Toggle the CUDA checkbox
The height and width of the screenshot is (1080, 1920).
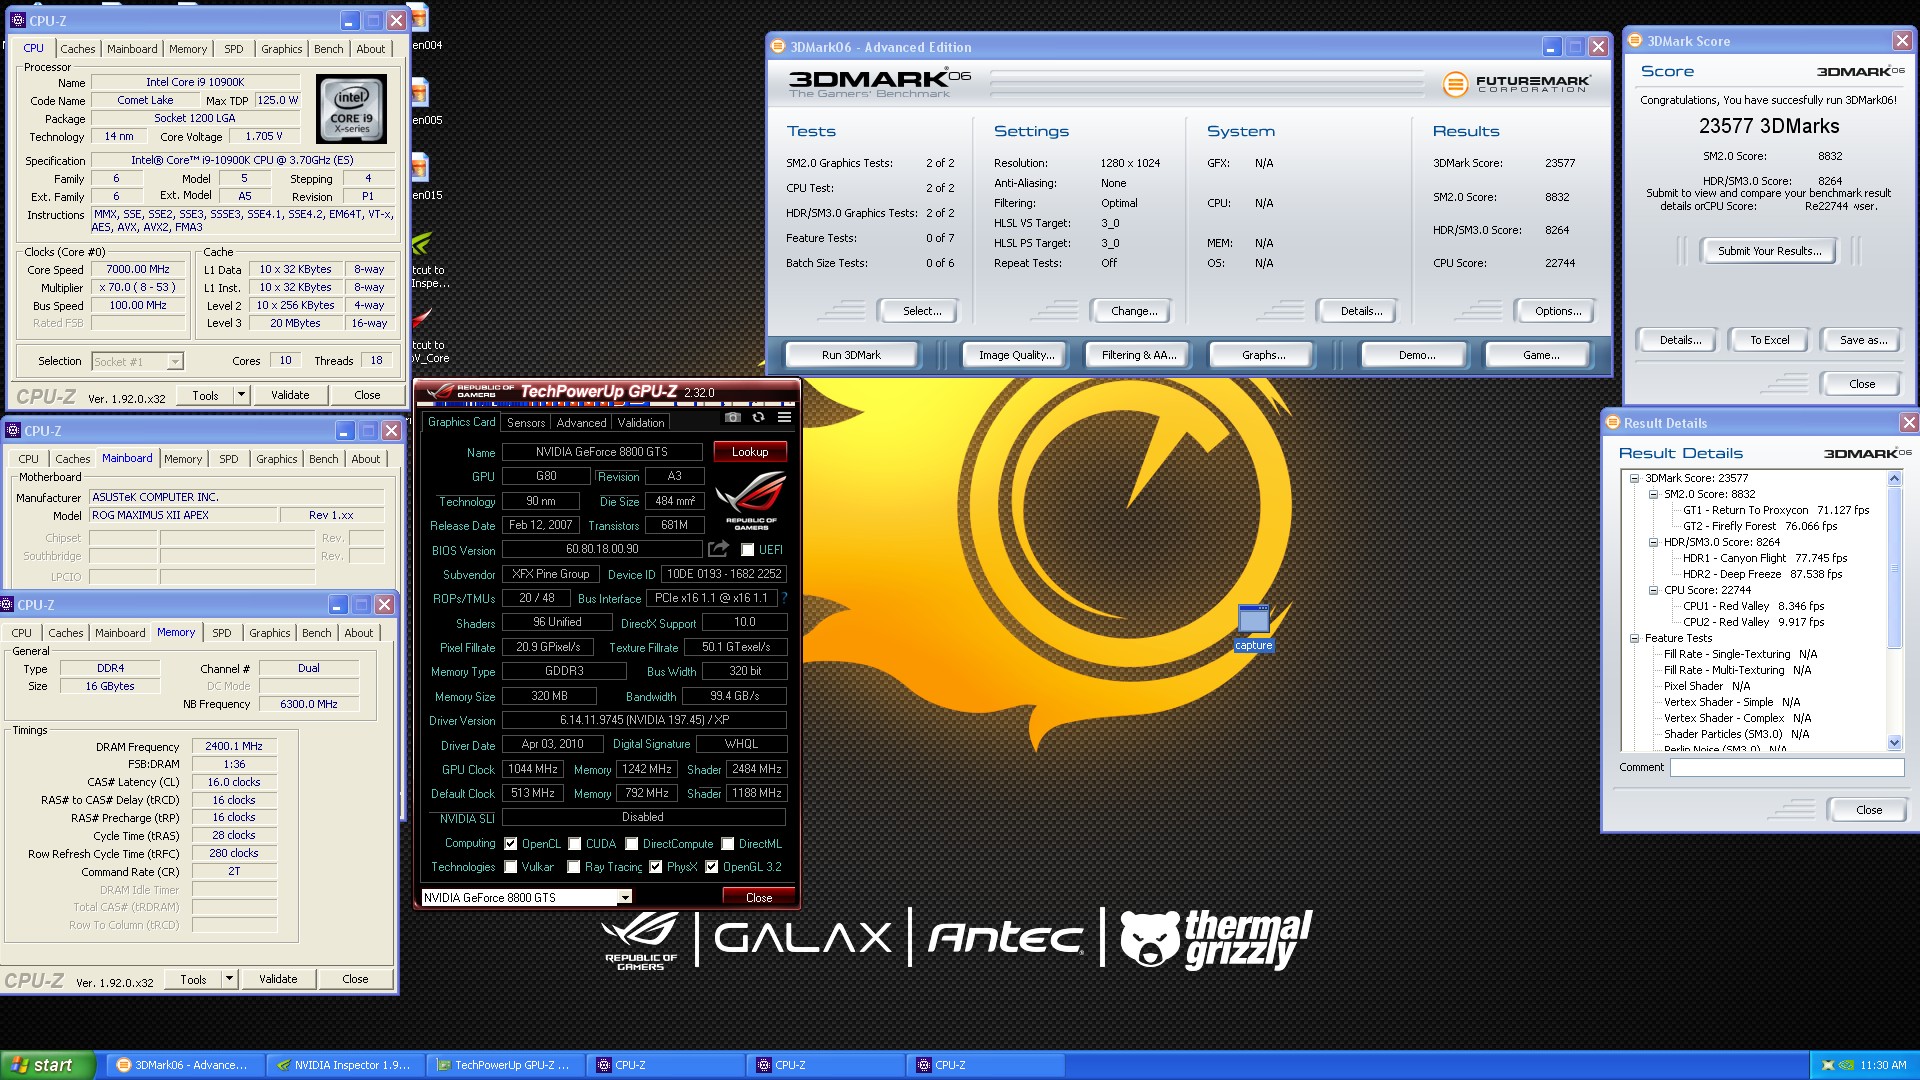tap(575, 844)
